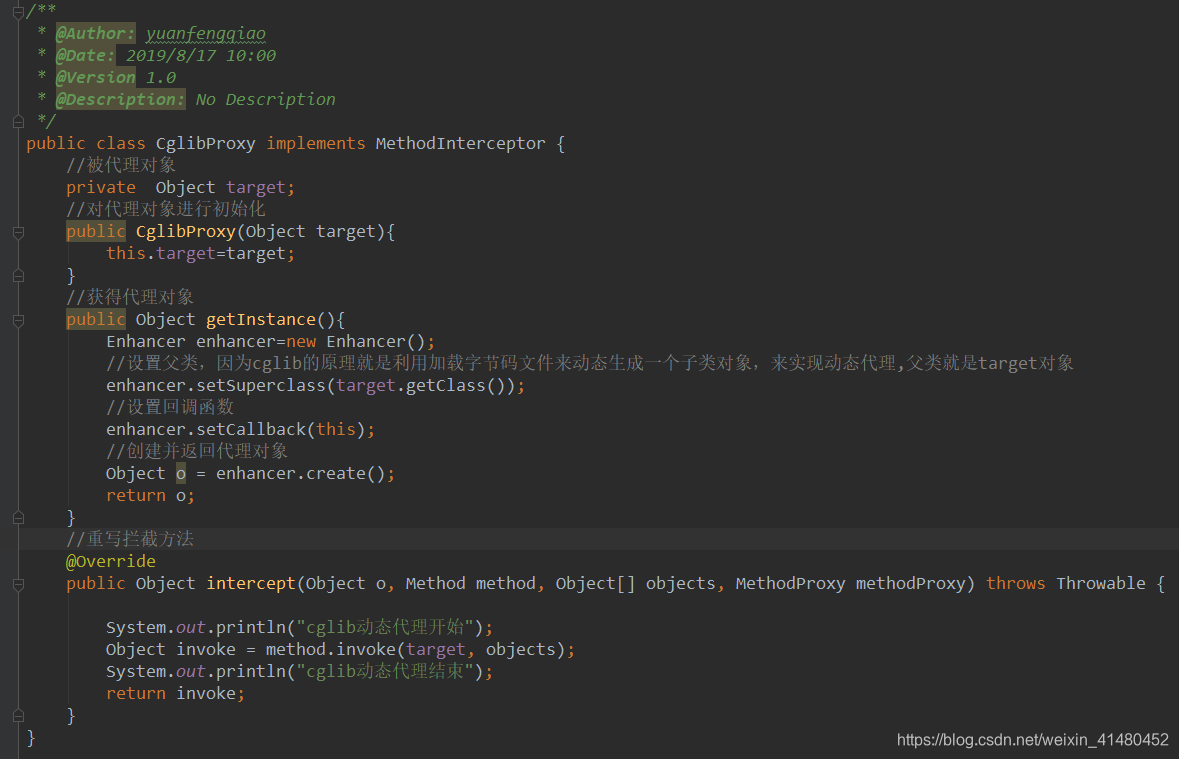Click the comment "//对代理对象进行初始化"
The height and width of the screenshot is (759, 1179).
coord(165,209)
